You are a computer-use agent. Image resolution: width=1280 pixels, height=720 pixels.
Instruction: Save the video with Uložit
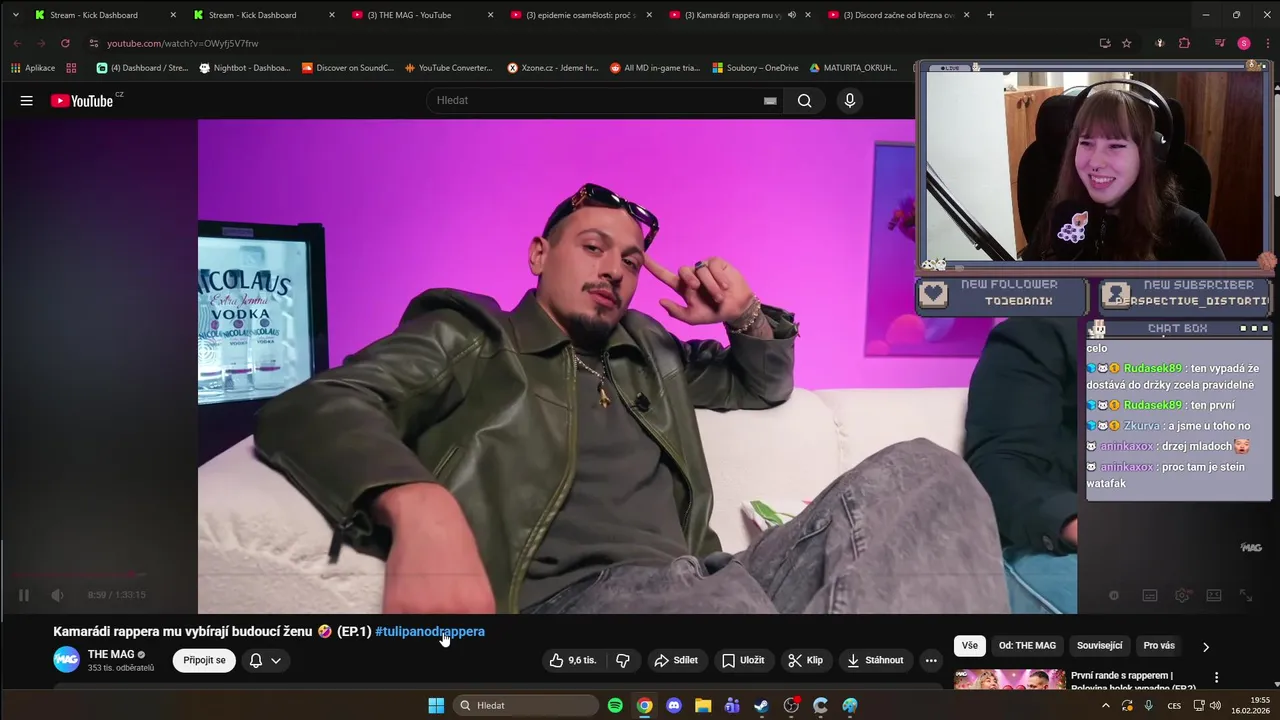[x=743, y=660]
